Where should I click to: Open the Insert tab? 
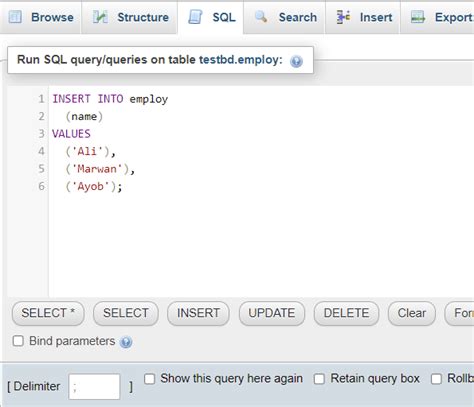pos(363,17)
